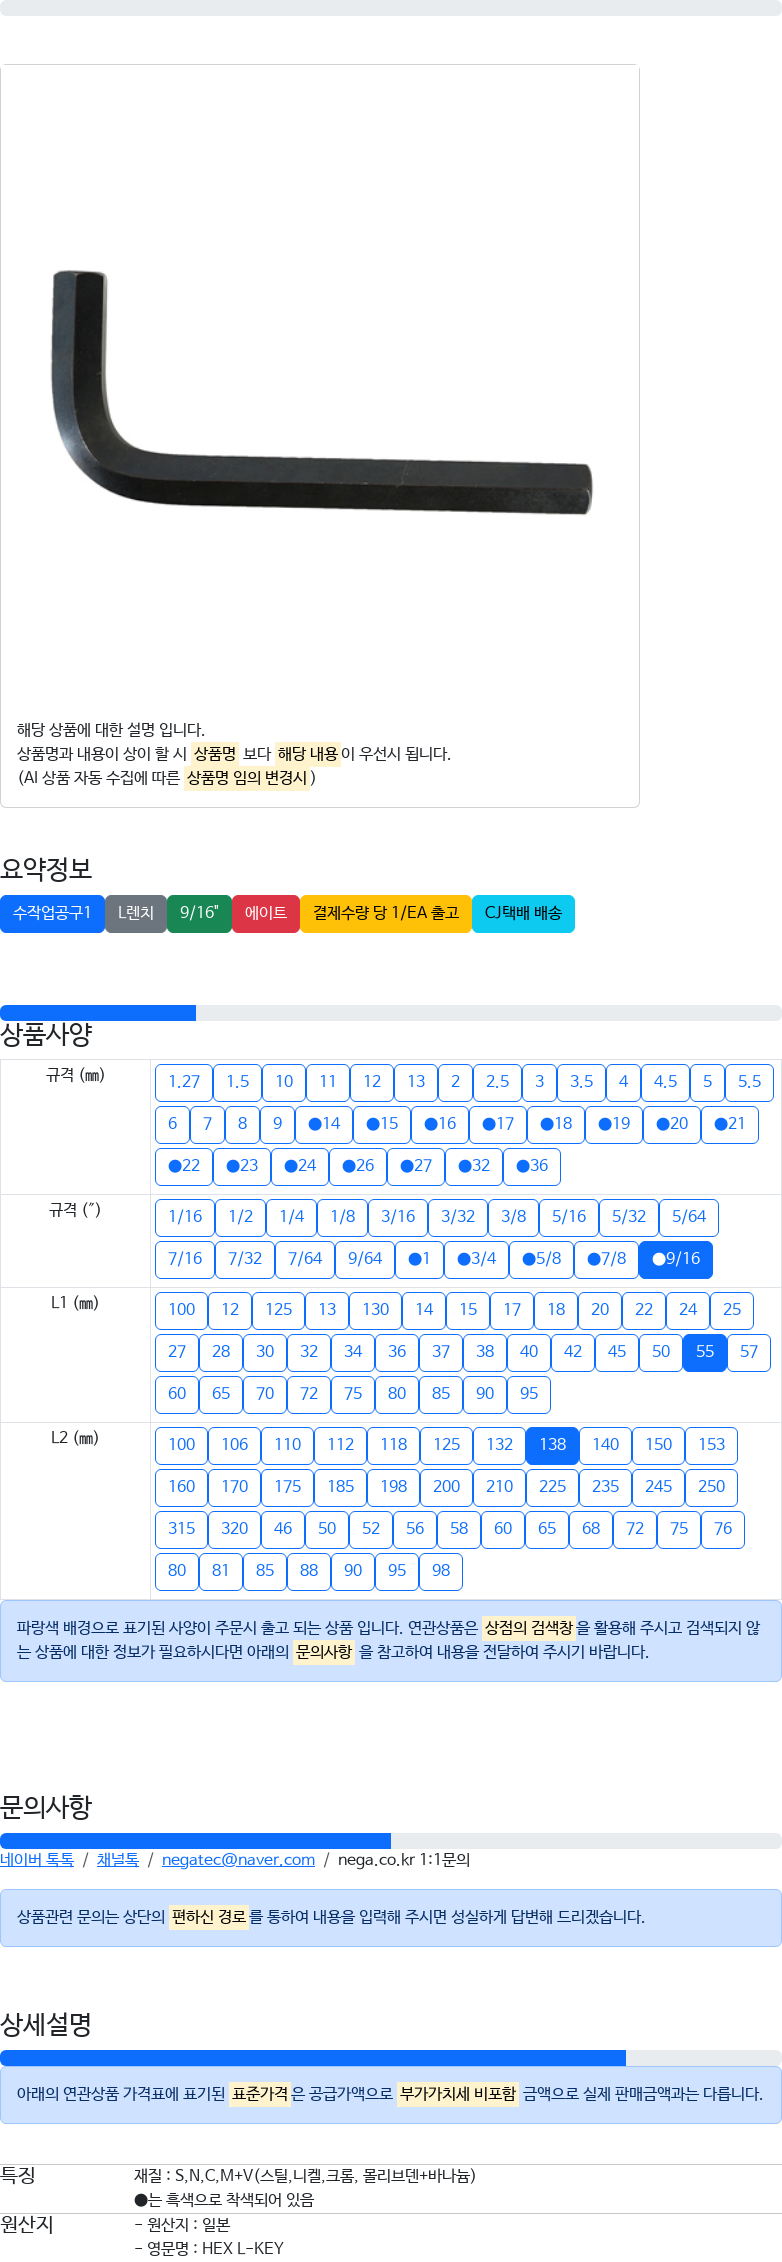Viewport: 782px width, 2262px height.
Task: Select the 수작업공구1 category tag
Action: [52, 913]
